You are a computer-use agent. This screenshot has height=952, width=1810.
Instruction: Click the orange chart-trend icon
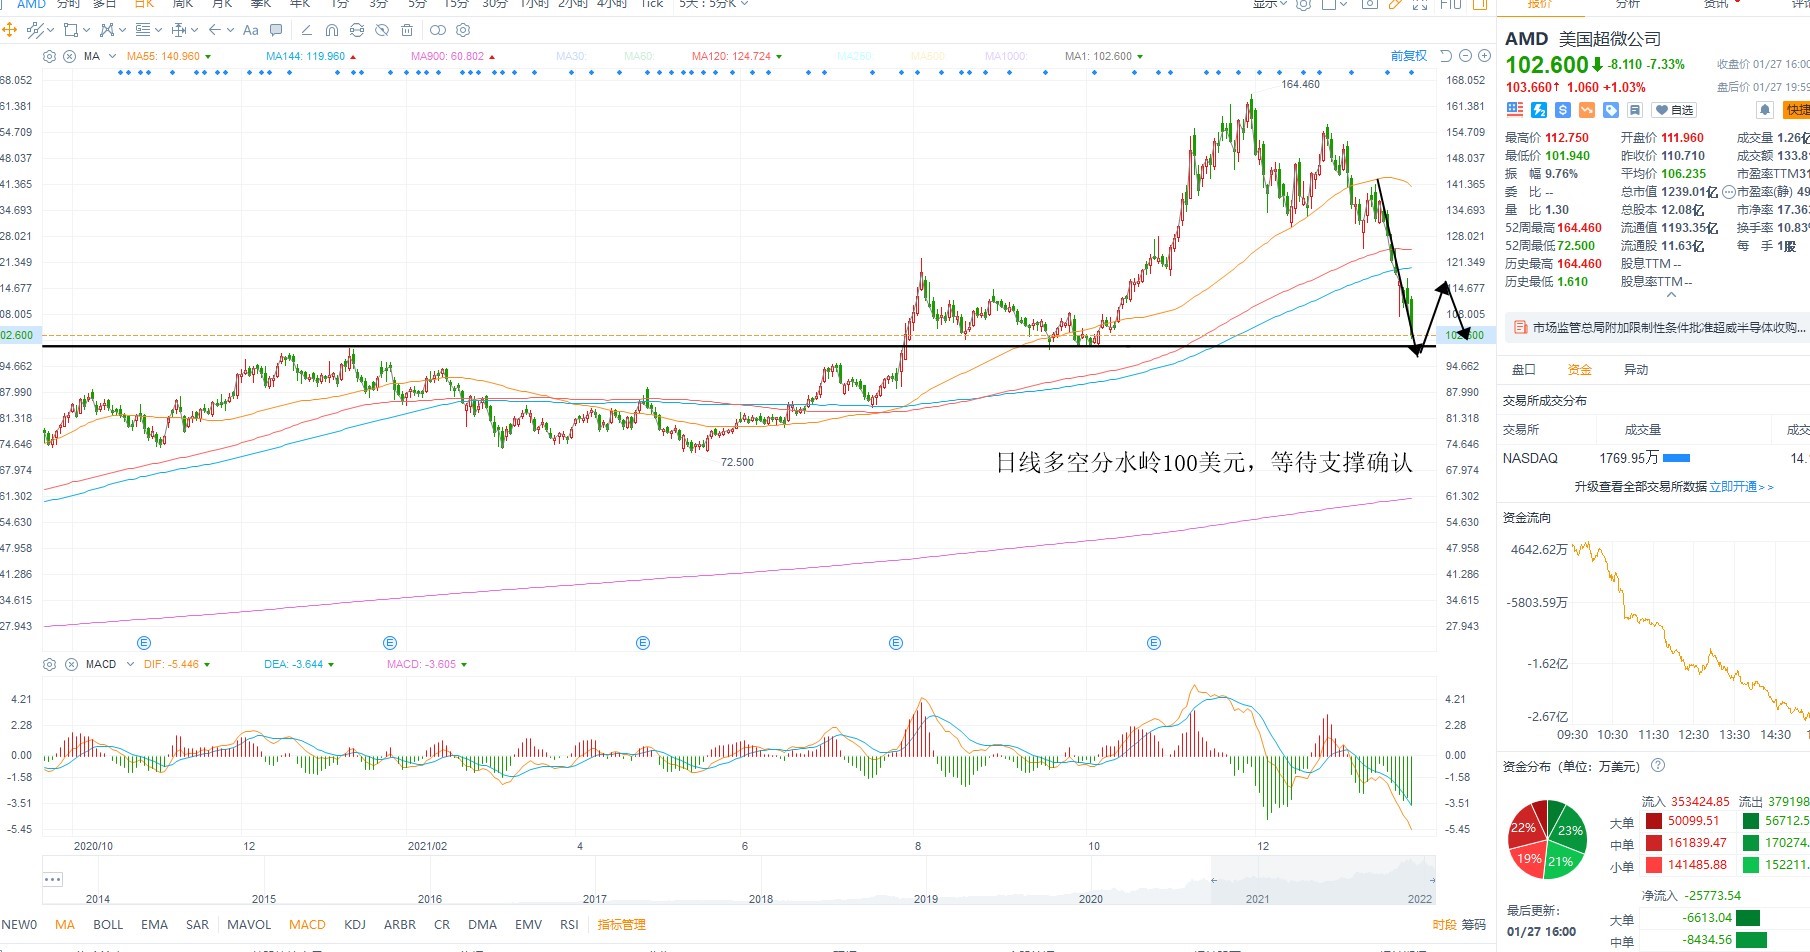[1587, 110]
